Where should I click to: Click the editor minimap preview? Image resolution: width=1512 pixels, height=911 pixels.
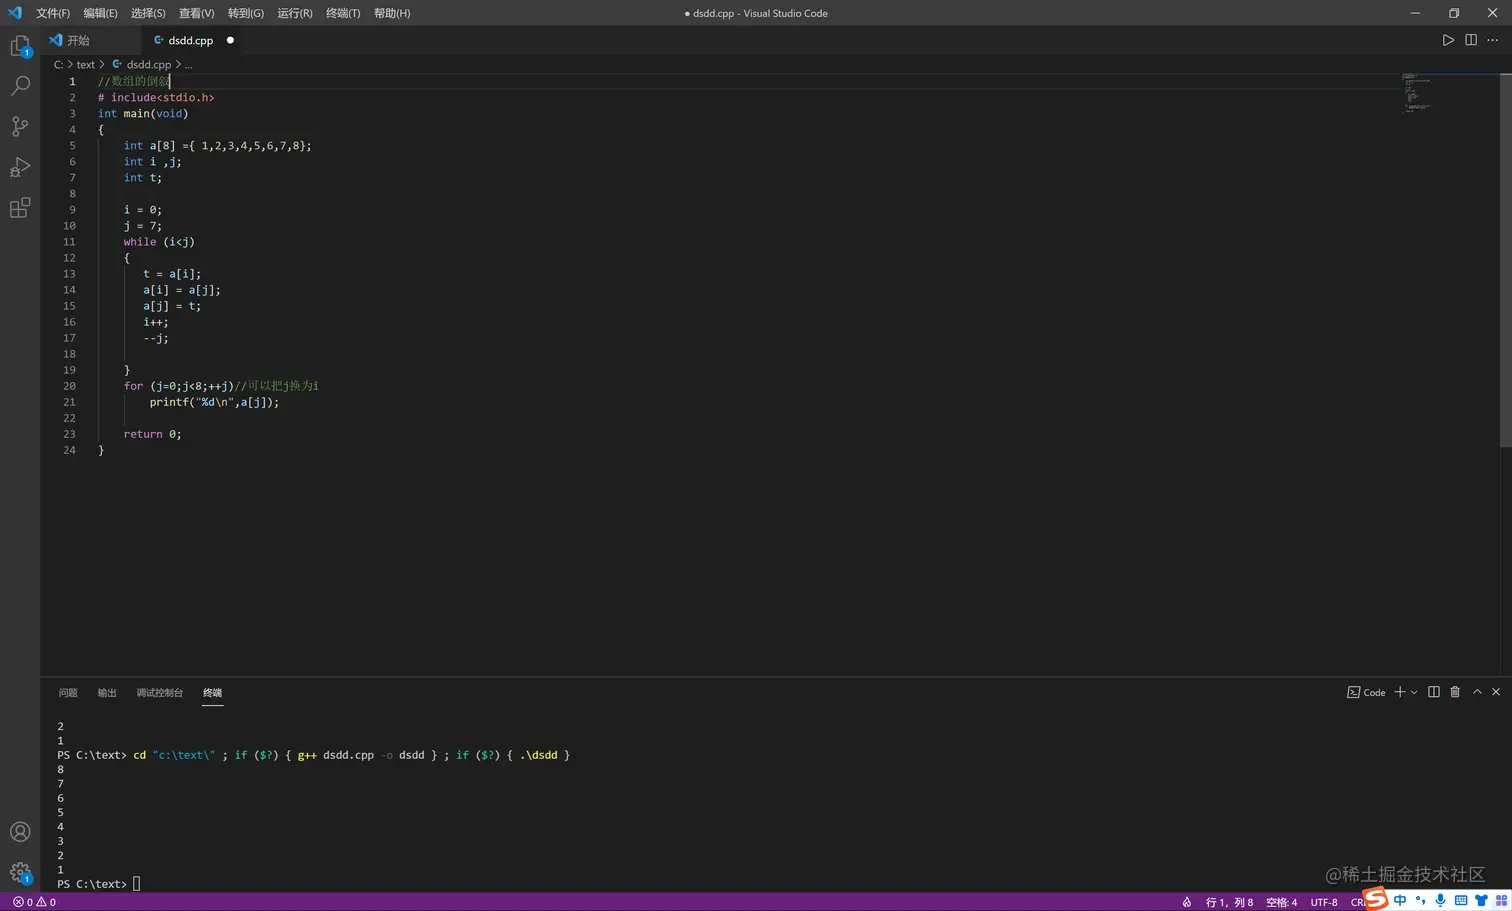(x=1418, y=93)
